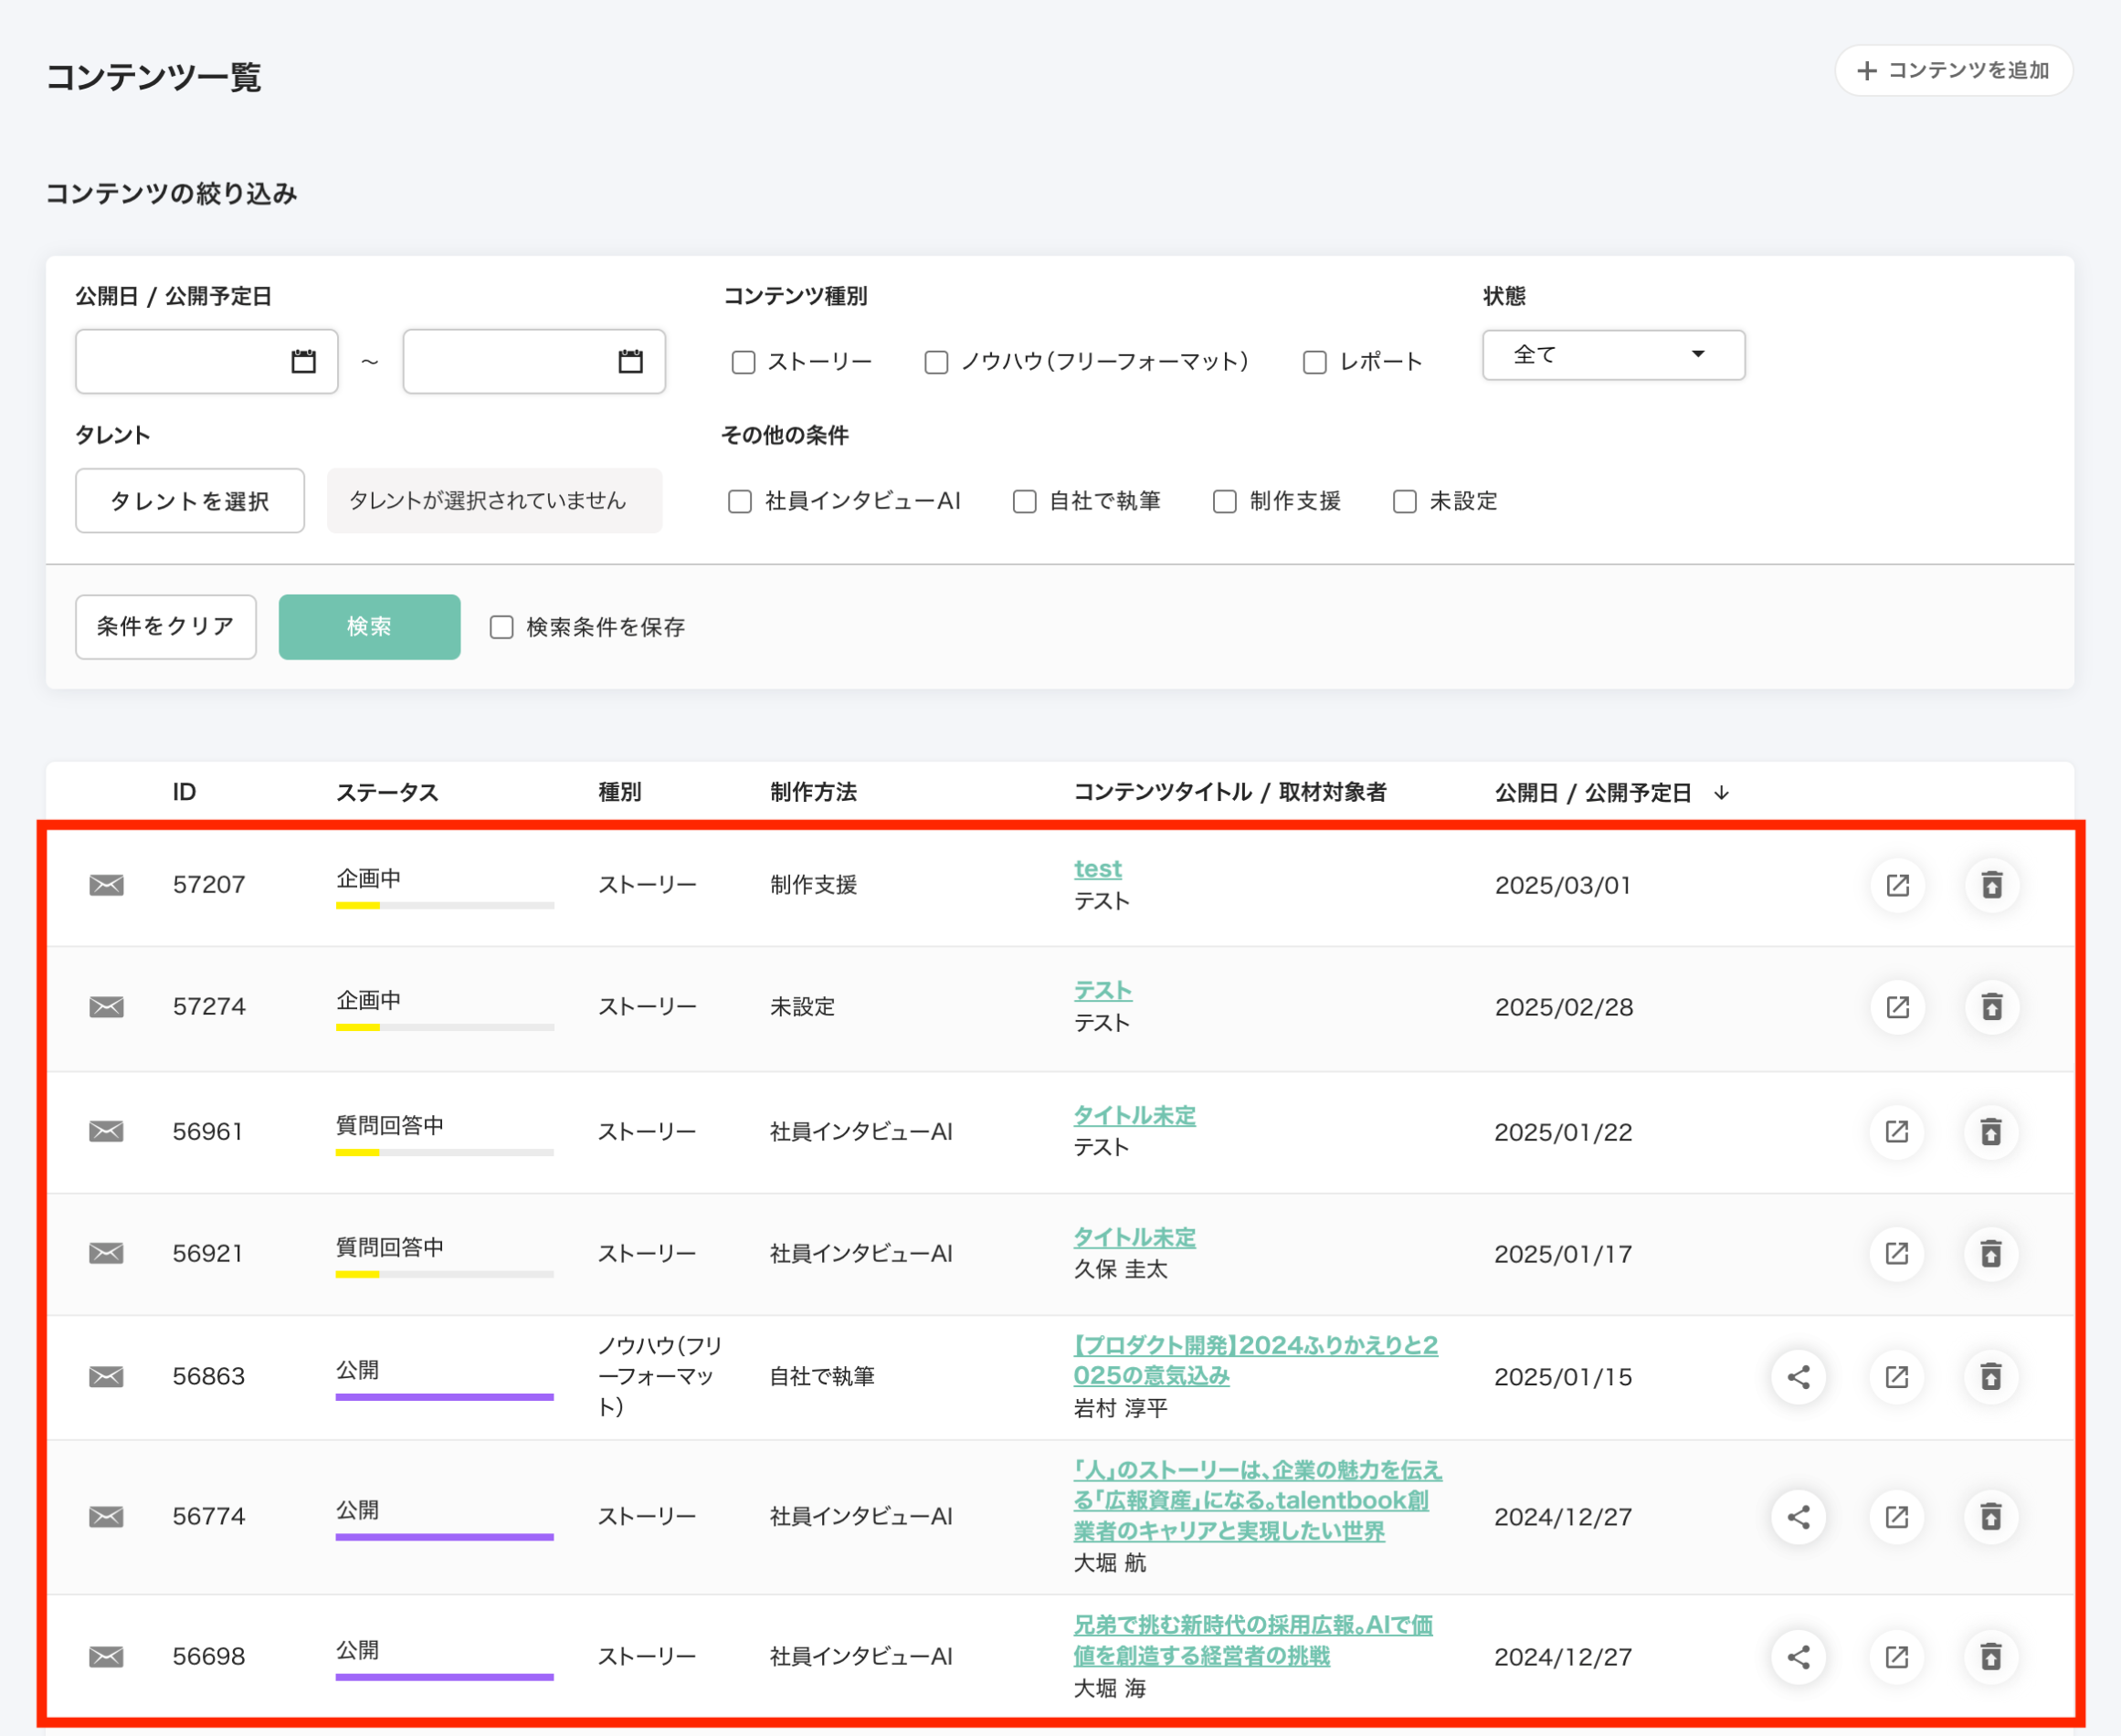Image resolution: width=2121 pixels, height=1736 pixels.
Task: Sort by 公開日 / 公開予定日 column arrow
Action: click(x=1721, y=793)
